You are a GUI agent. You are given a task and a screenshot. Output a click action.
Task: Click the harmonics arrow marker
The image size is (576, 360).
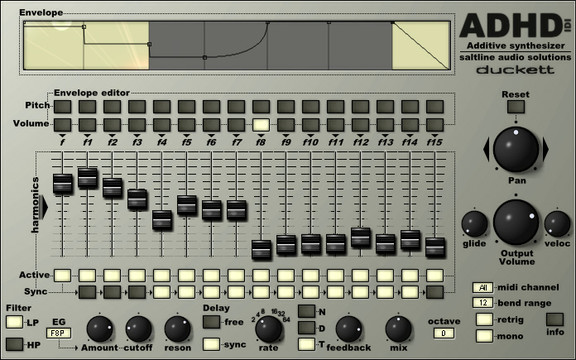click(x=45, y=208)
